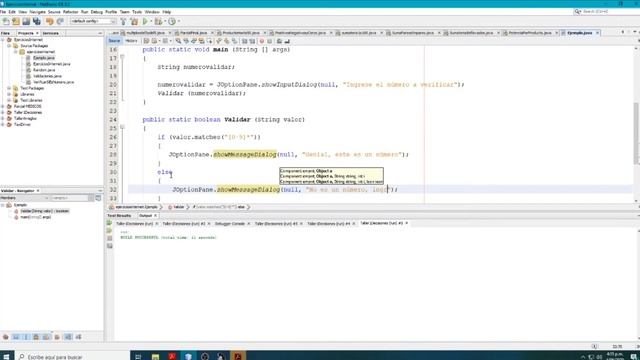The image size is (640, 360).
Task: Collapse code fold at line 17
Action: click(122, 58)
